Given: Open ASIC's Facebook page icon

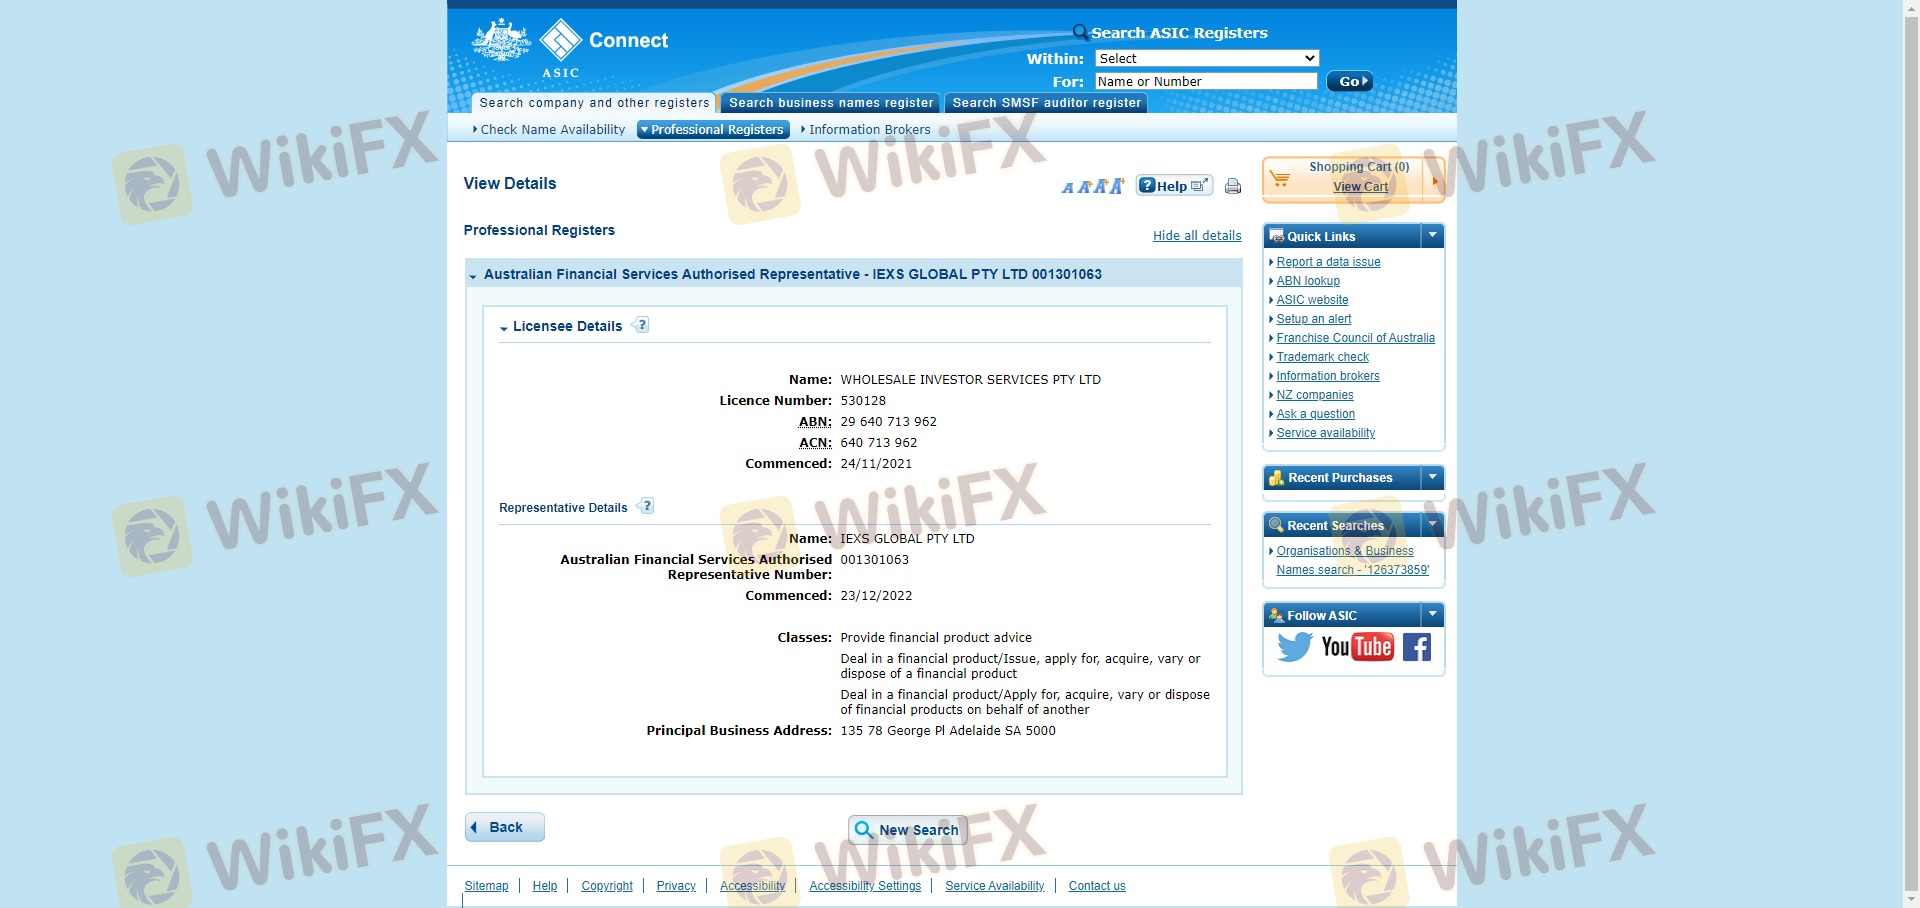Looking at the screenshot, I should pyautogui.click(x=1416, y=647).
